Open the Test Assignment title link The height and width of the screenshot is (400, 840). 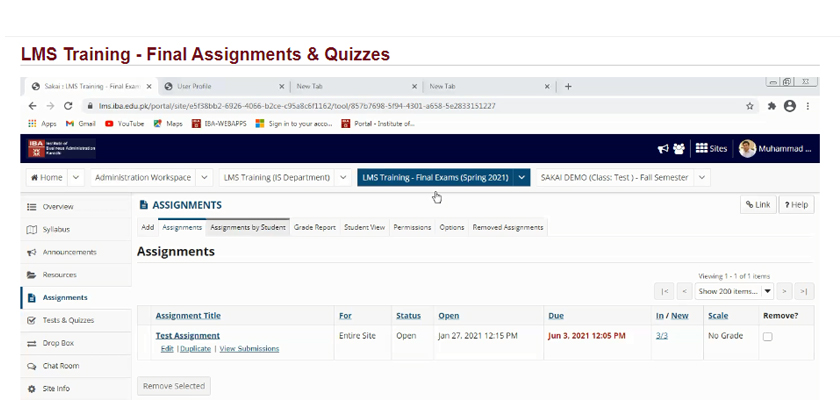coord(188,336)
